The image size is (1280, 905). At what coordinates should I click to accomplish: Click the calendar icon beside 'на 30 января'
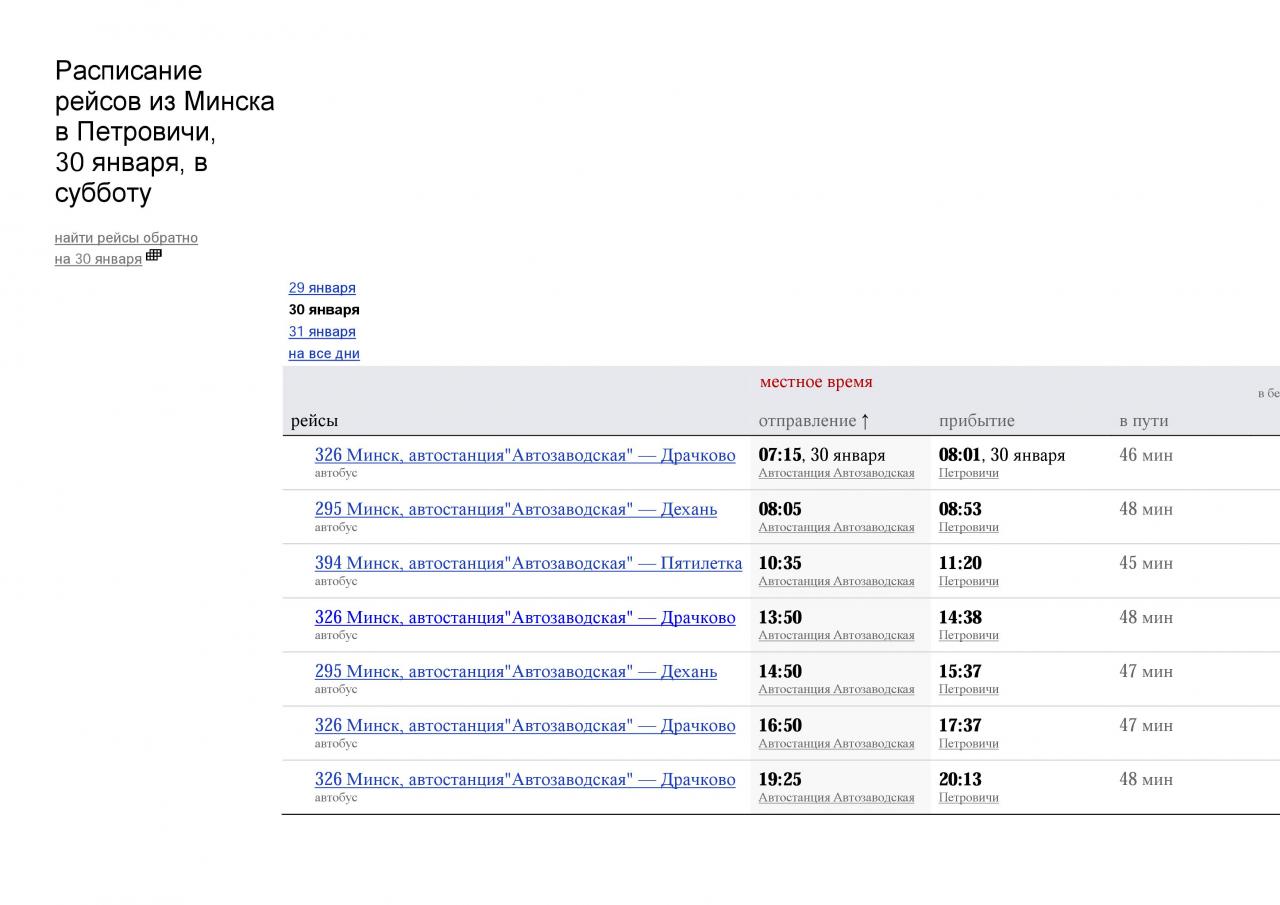tap(154, 256)
